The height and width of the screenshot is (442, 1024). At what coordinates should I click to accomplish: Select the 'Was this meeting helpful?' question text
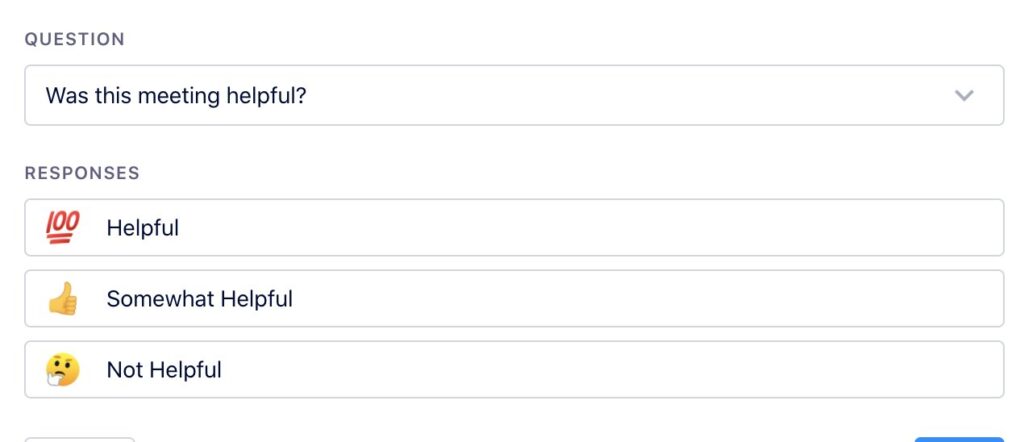tap(176, 96)
